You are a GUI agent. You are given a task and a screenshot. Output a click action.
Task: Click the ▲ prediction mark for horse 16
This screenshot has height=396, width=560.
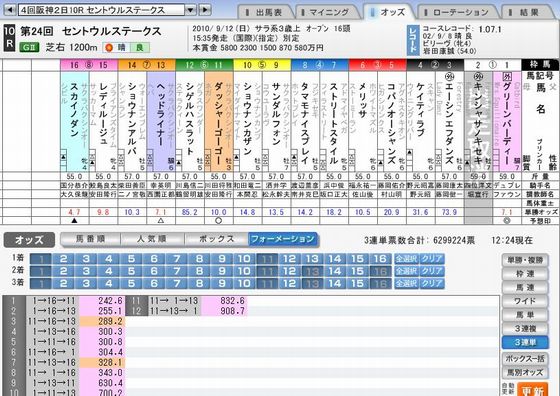pyautogui.click(x=74, y=221)
